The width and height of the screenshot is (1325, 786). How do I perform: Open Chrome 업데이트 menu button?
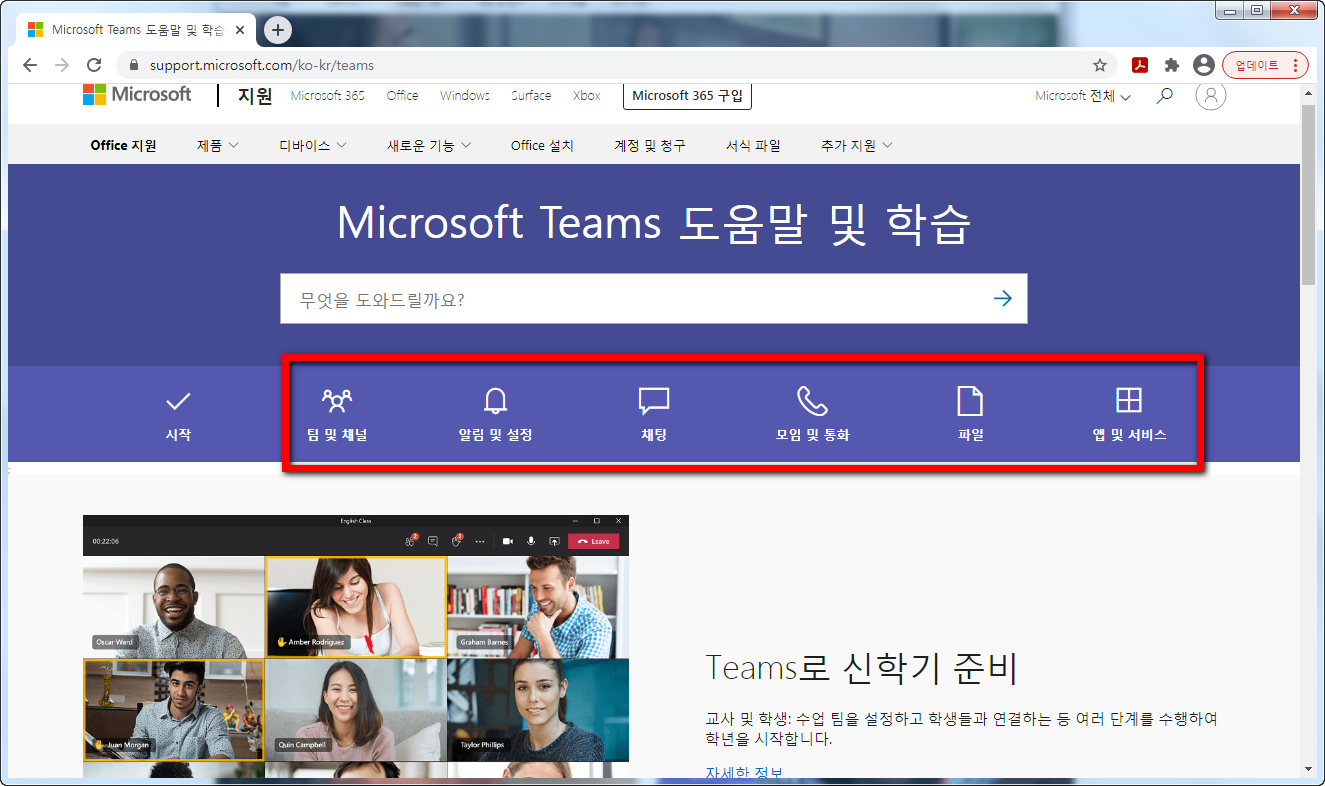[x=1265, y=65]
